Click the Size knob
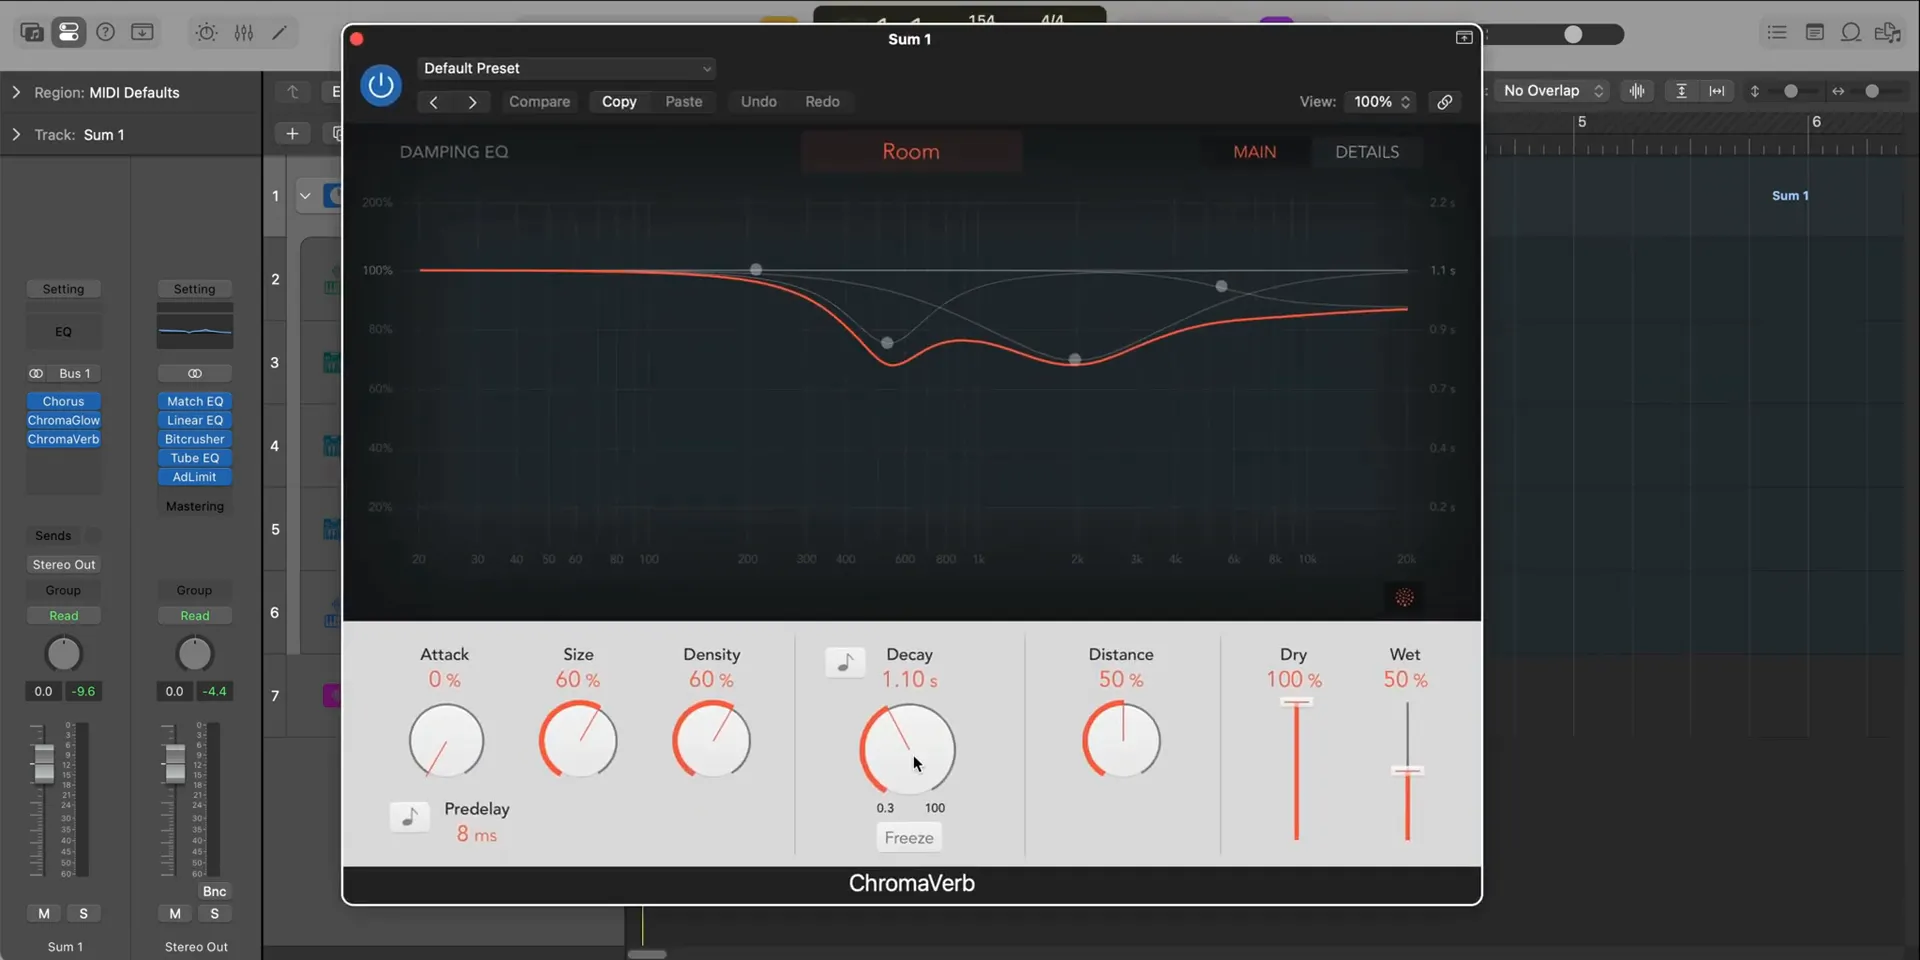This screenshot has width=1920, height=960. pos(578,741)
